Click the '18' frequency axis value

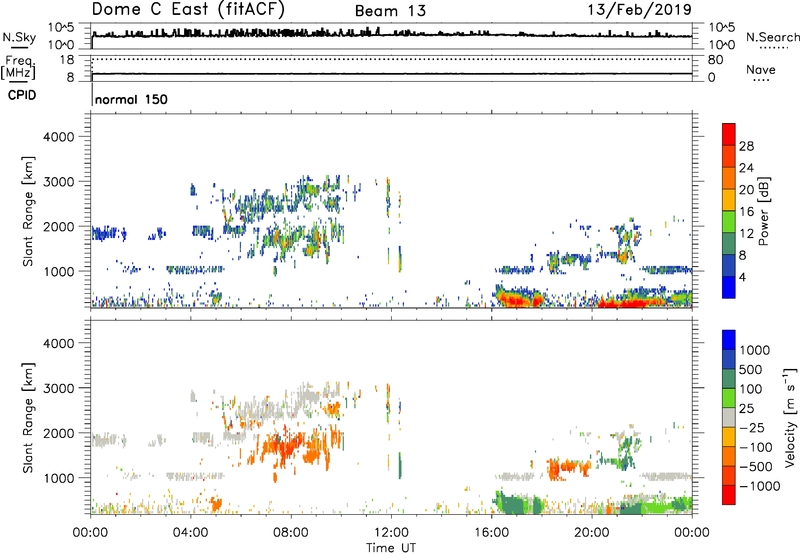coord(67,60)
